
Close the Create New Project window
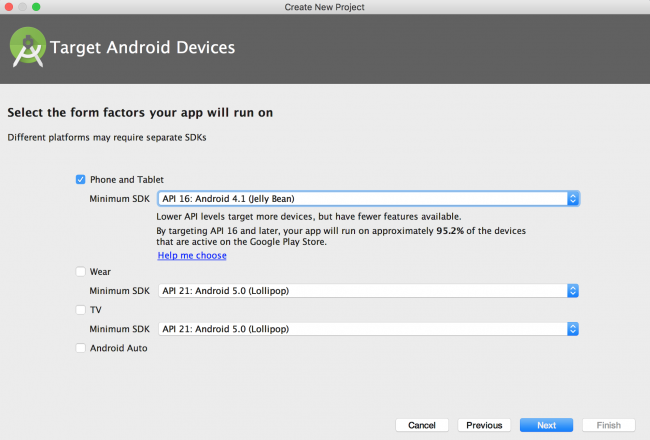tap(8, 7)
